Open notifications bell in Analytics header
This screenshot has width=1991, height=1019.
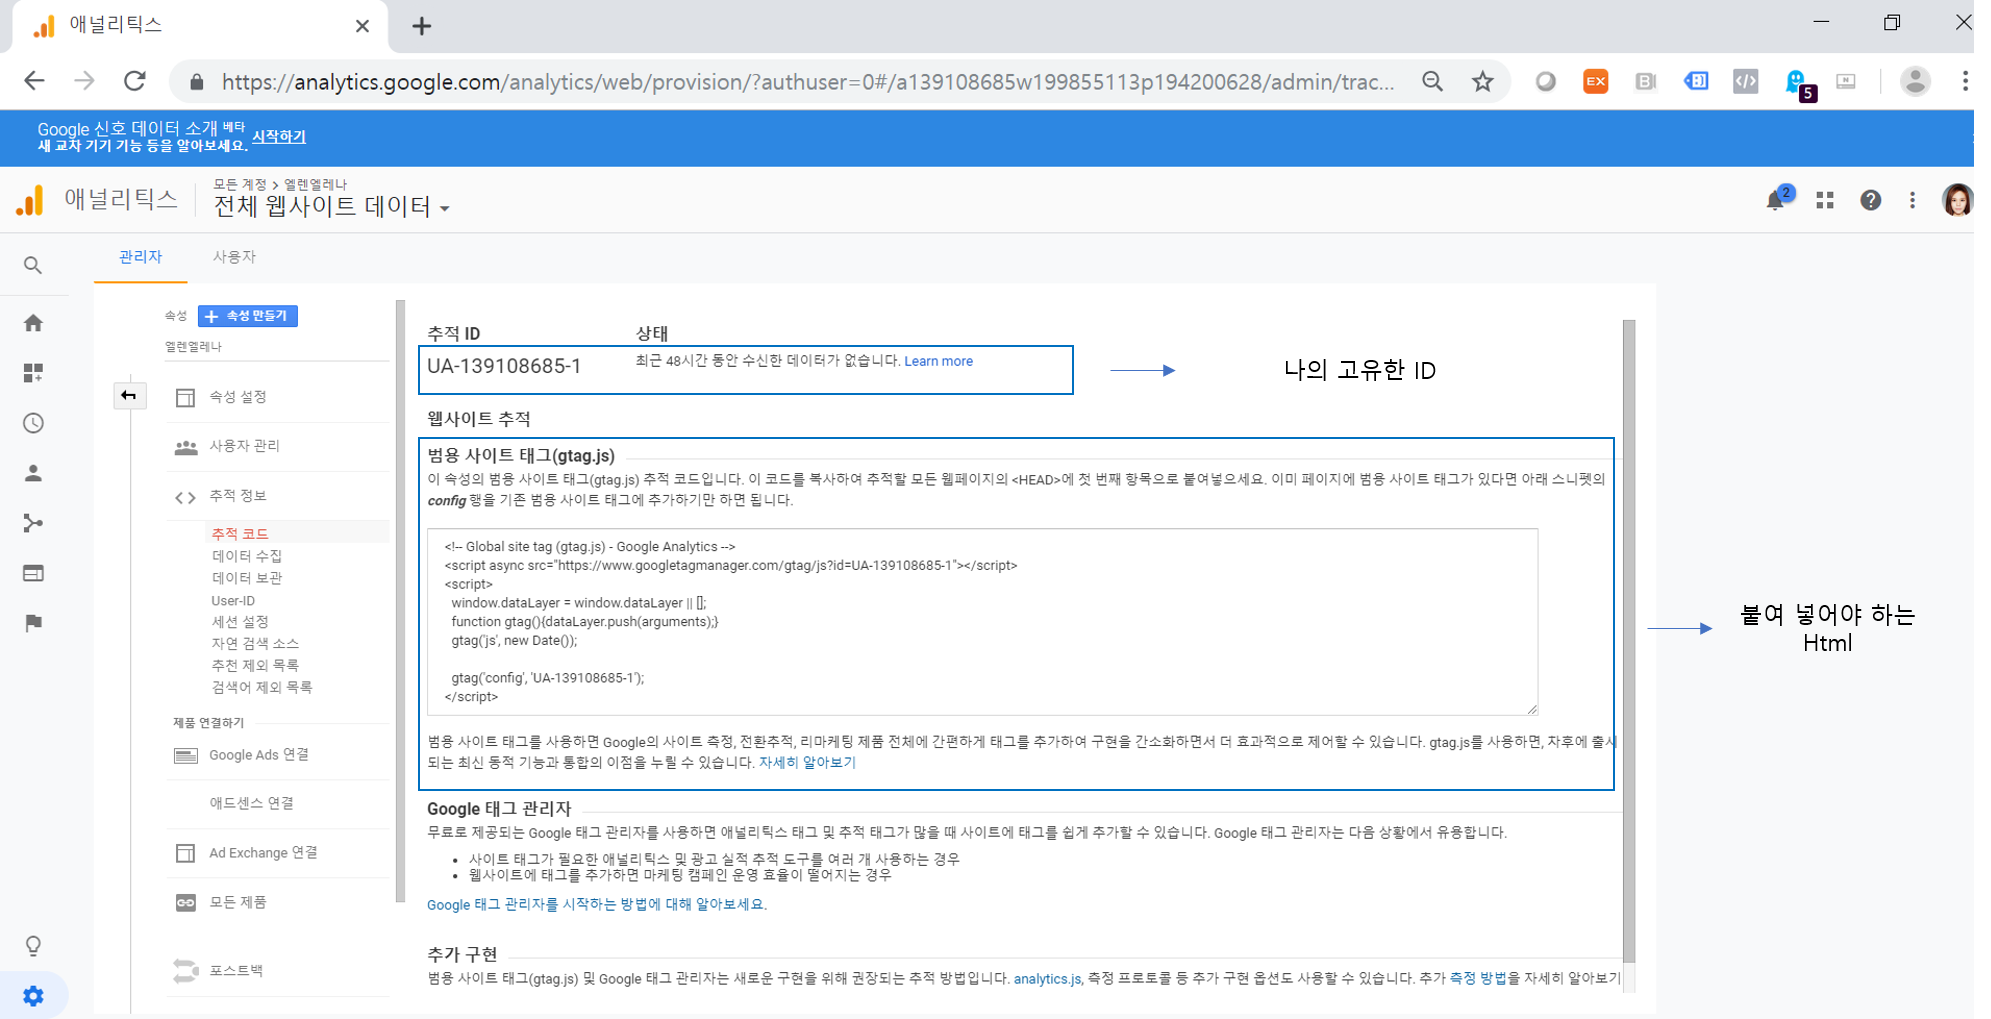coord(1777,199)
